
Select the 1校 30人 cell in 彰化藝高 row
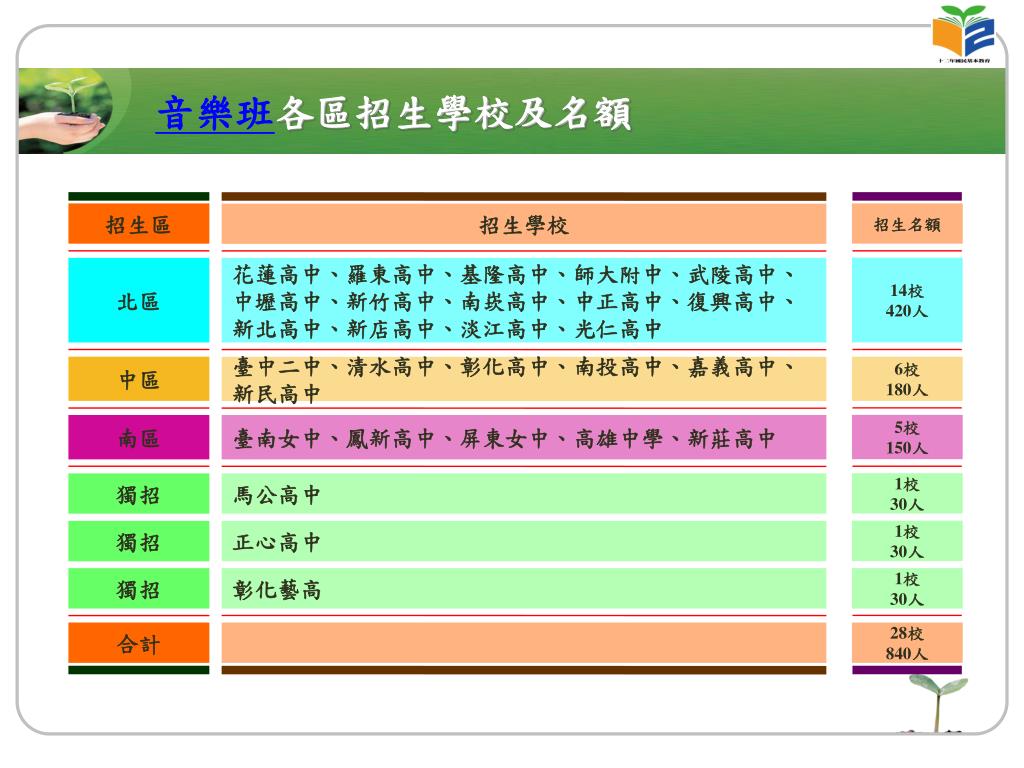[906, 589]
